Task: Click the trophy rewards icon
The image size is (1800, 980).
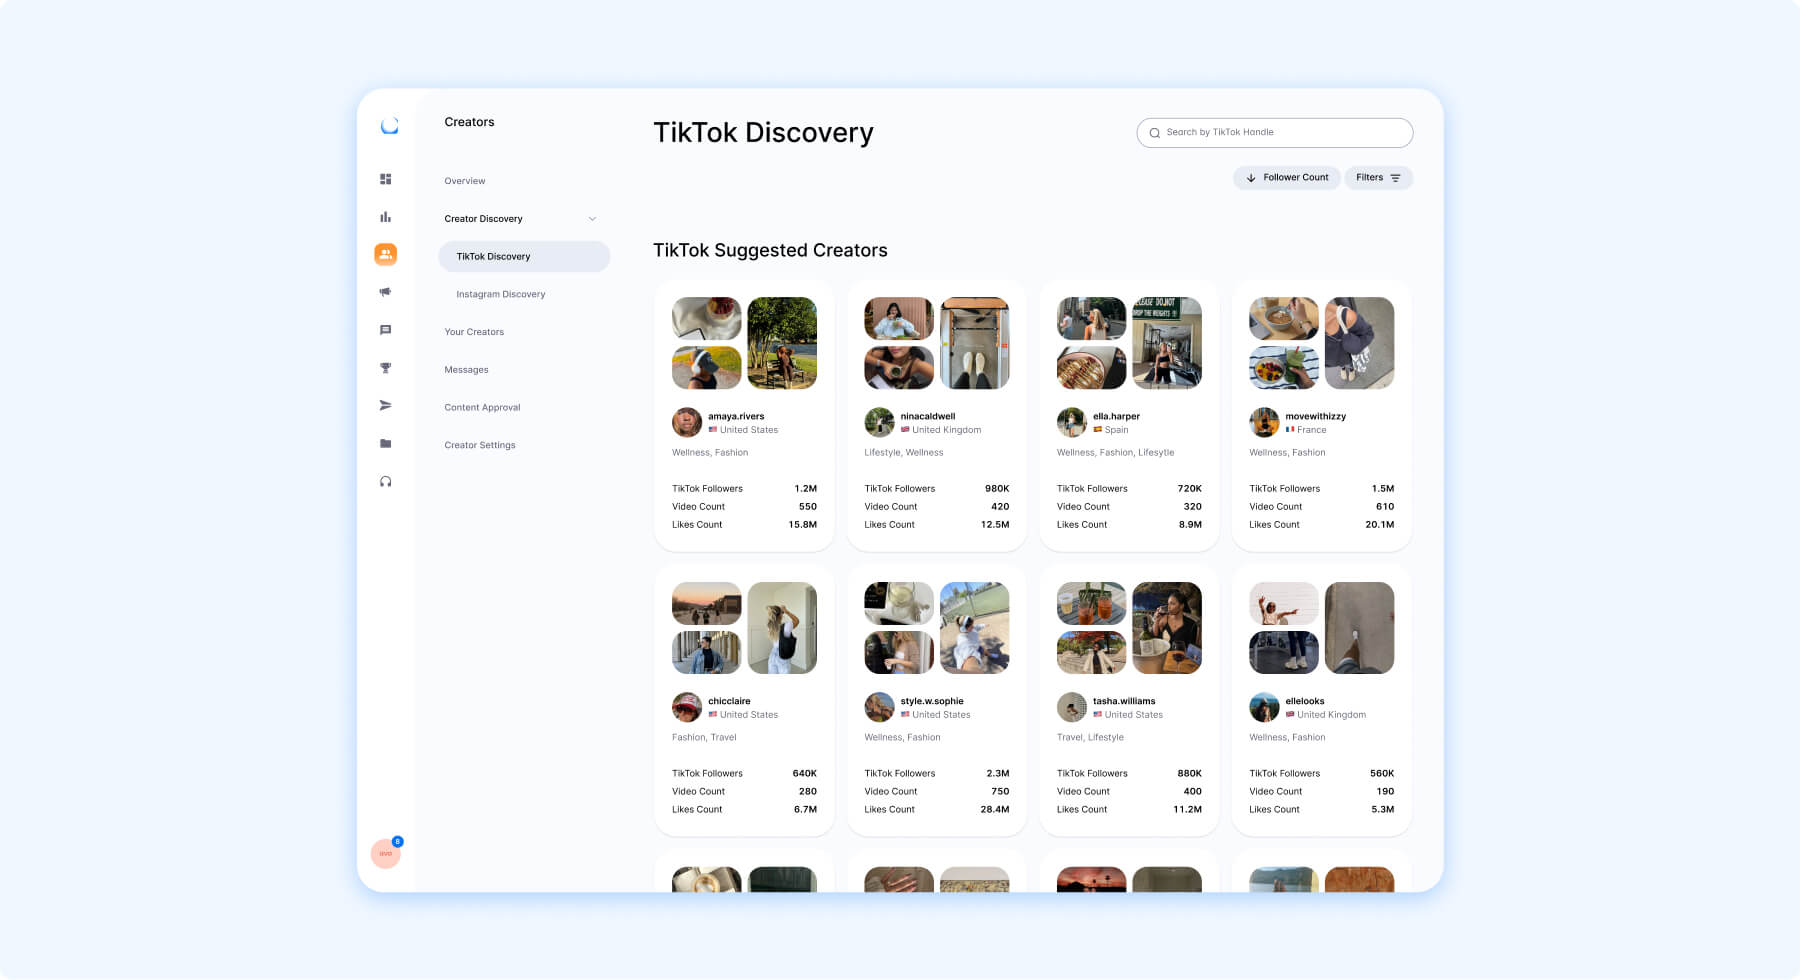Action: pos(386,367)
